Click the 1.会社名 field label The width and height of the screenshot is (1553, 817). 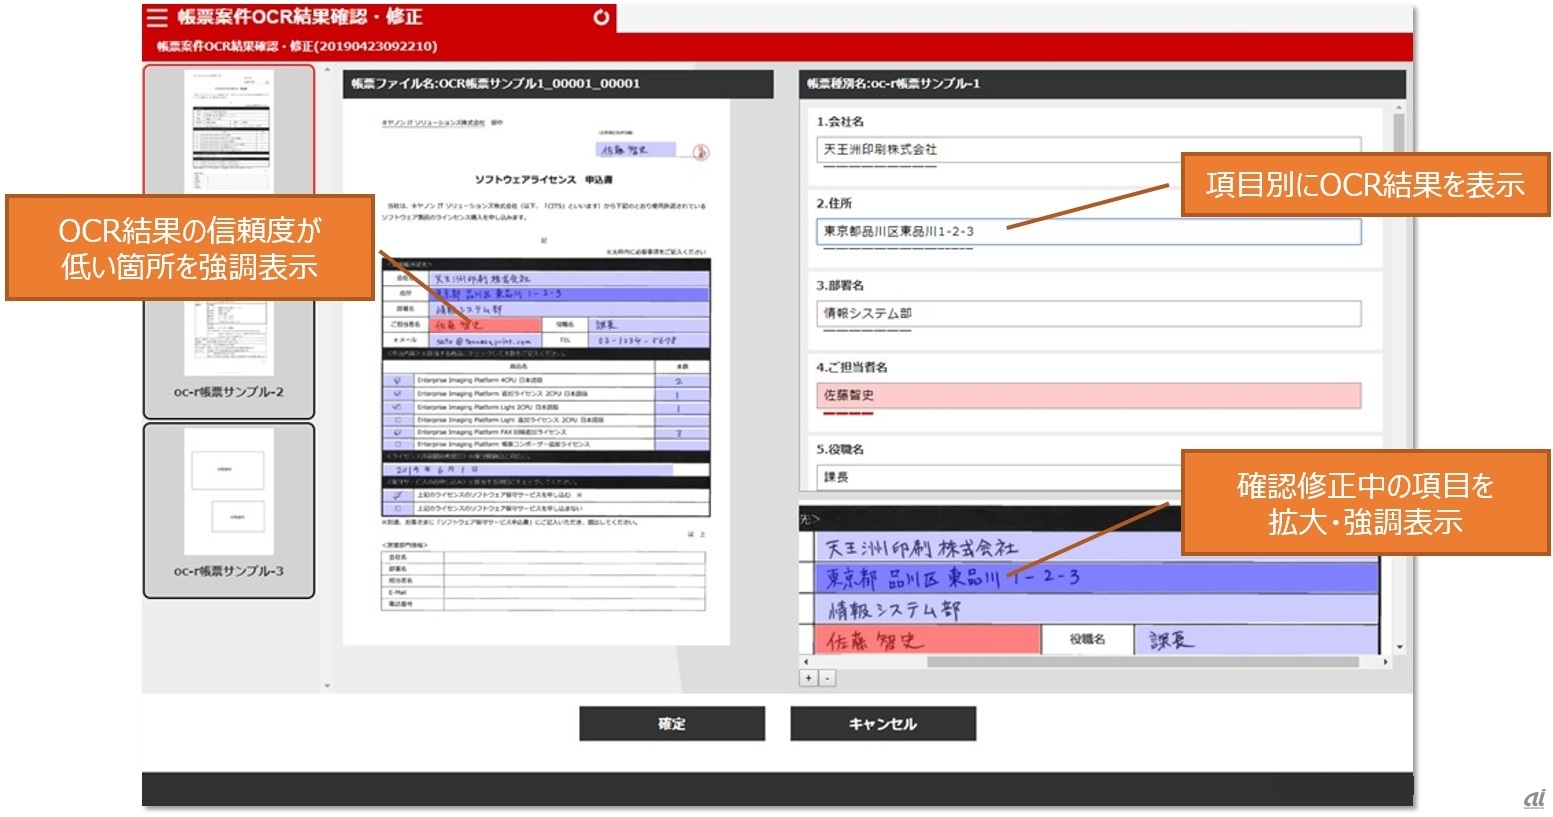click(x=840, y=122)
